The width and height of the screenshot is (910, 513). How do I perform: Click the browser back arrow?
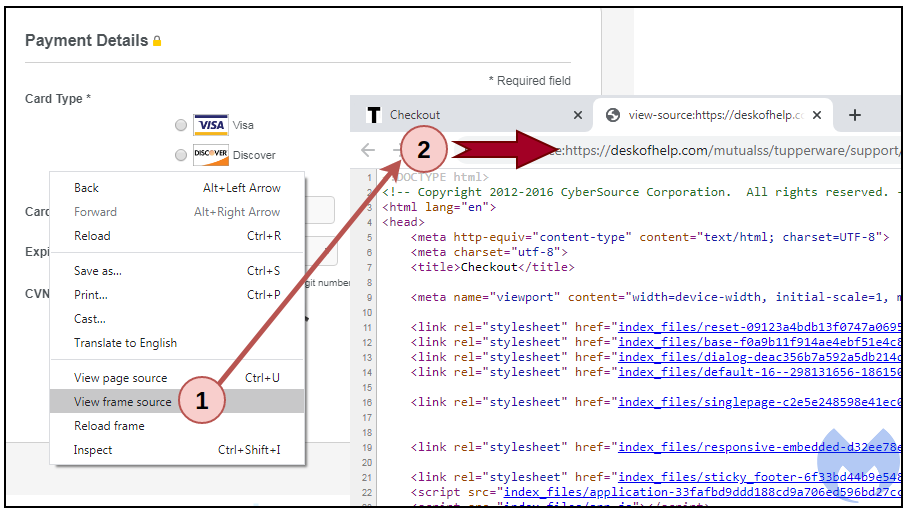pos(368,151)
